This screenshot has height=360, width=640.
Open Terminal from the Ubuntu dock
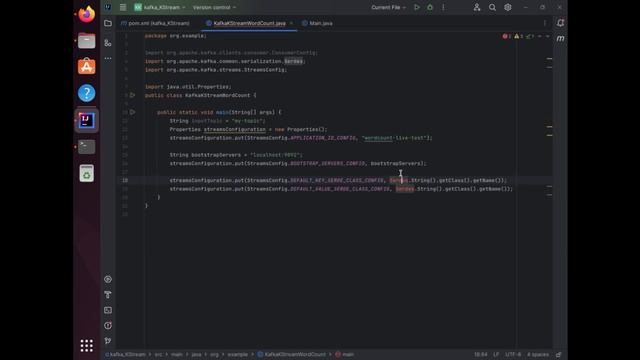(x=87, y=147)
